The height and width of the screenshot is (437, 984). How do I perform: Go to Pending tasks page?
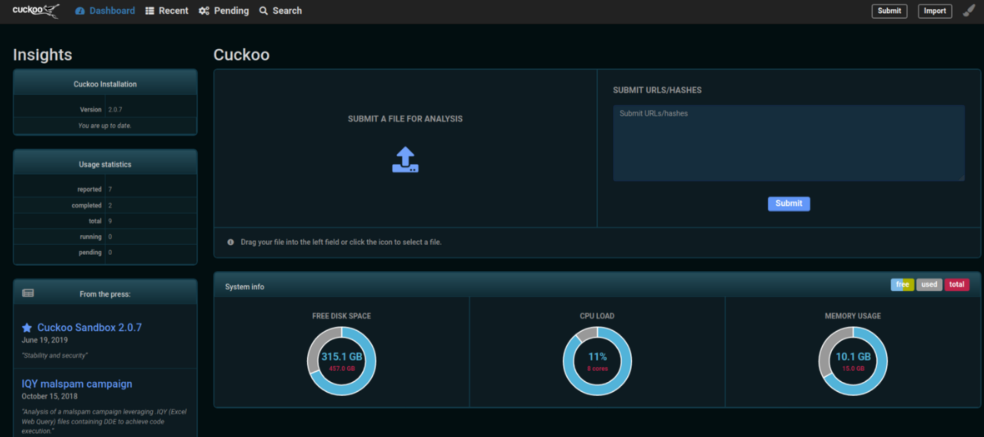click(x=223, y=11)
